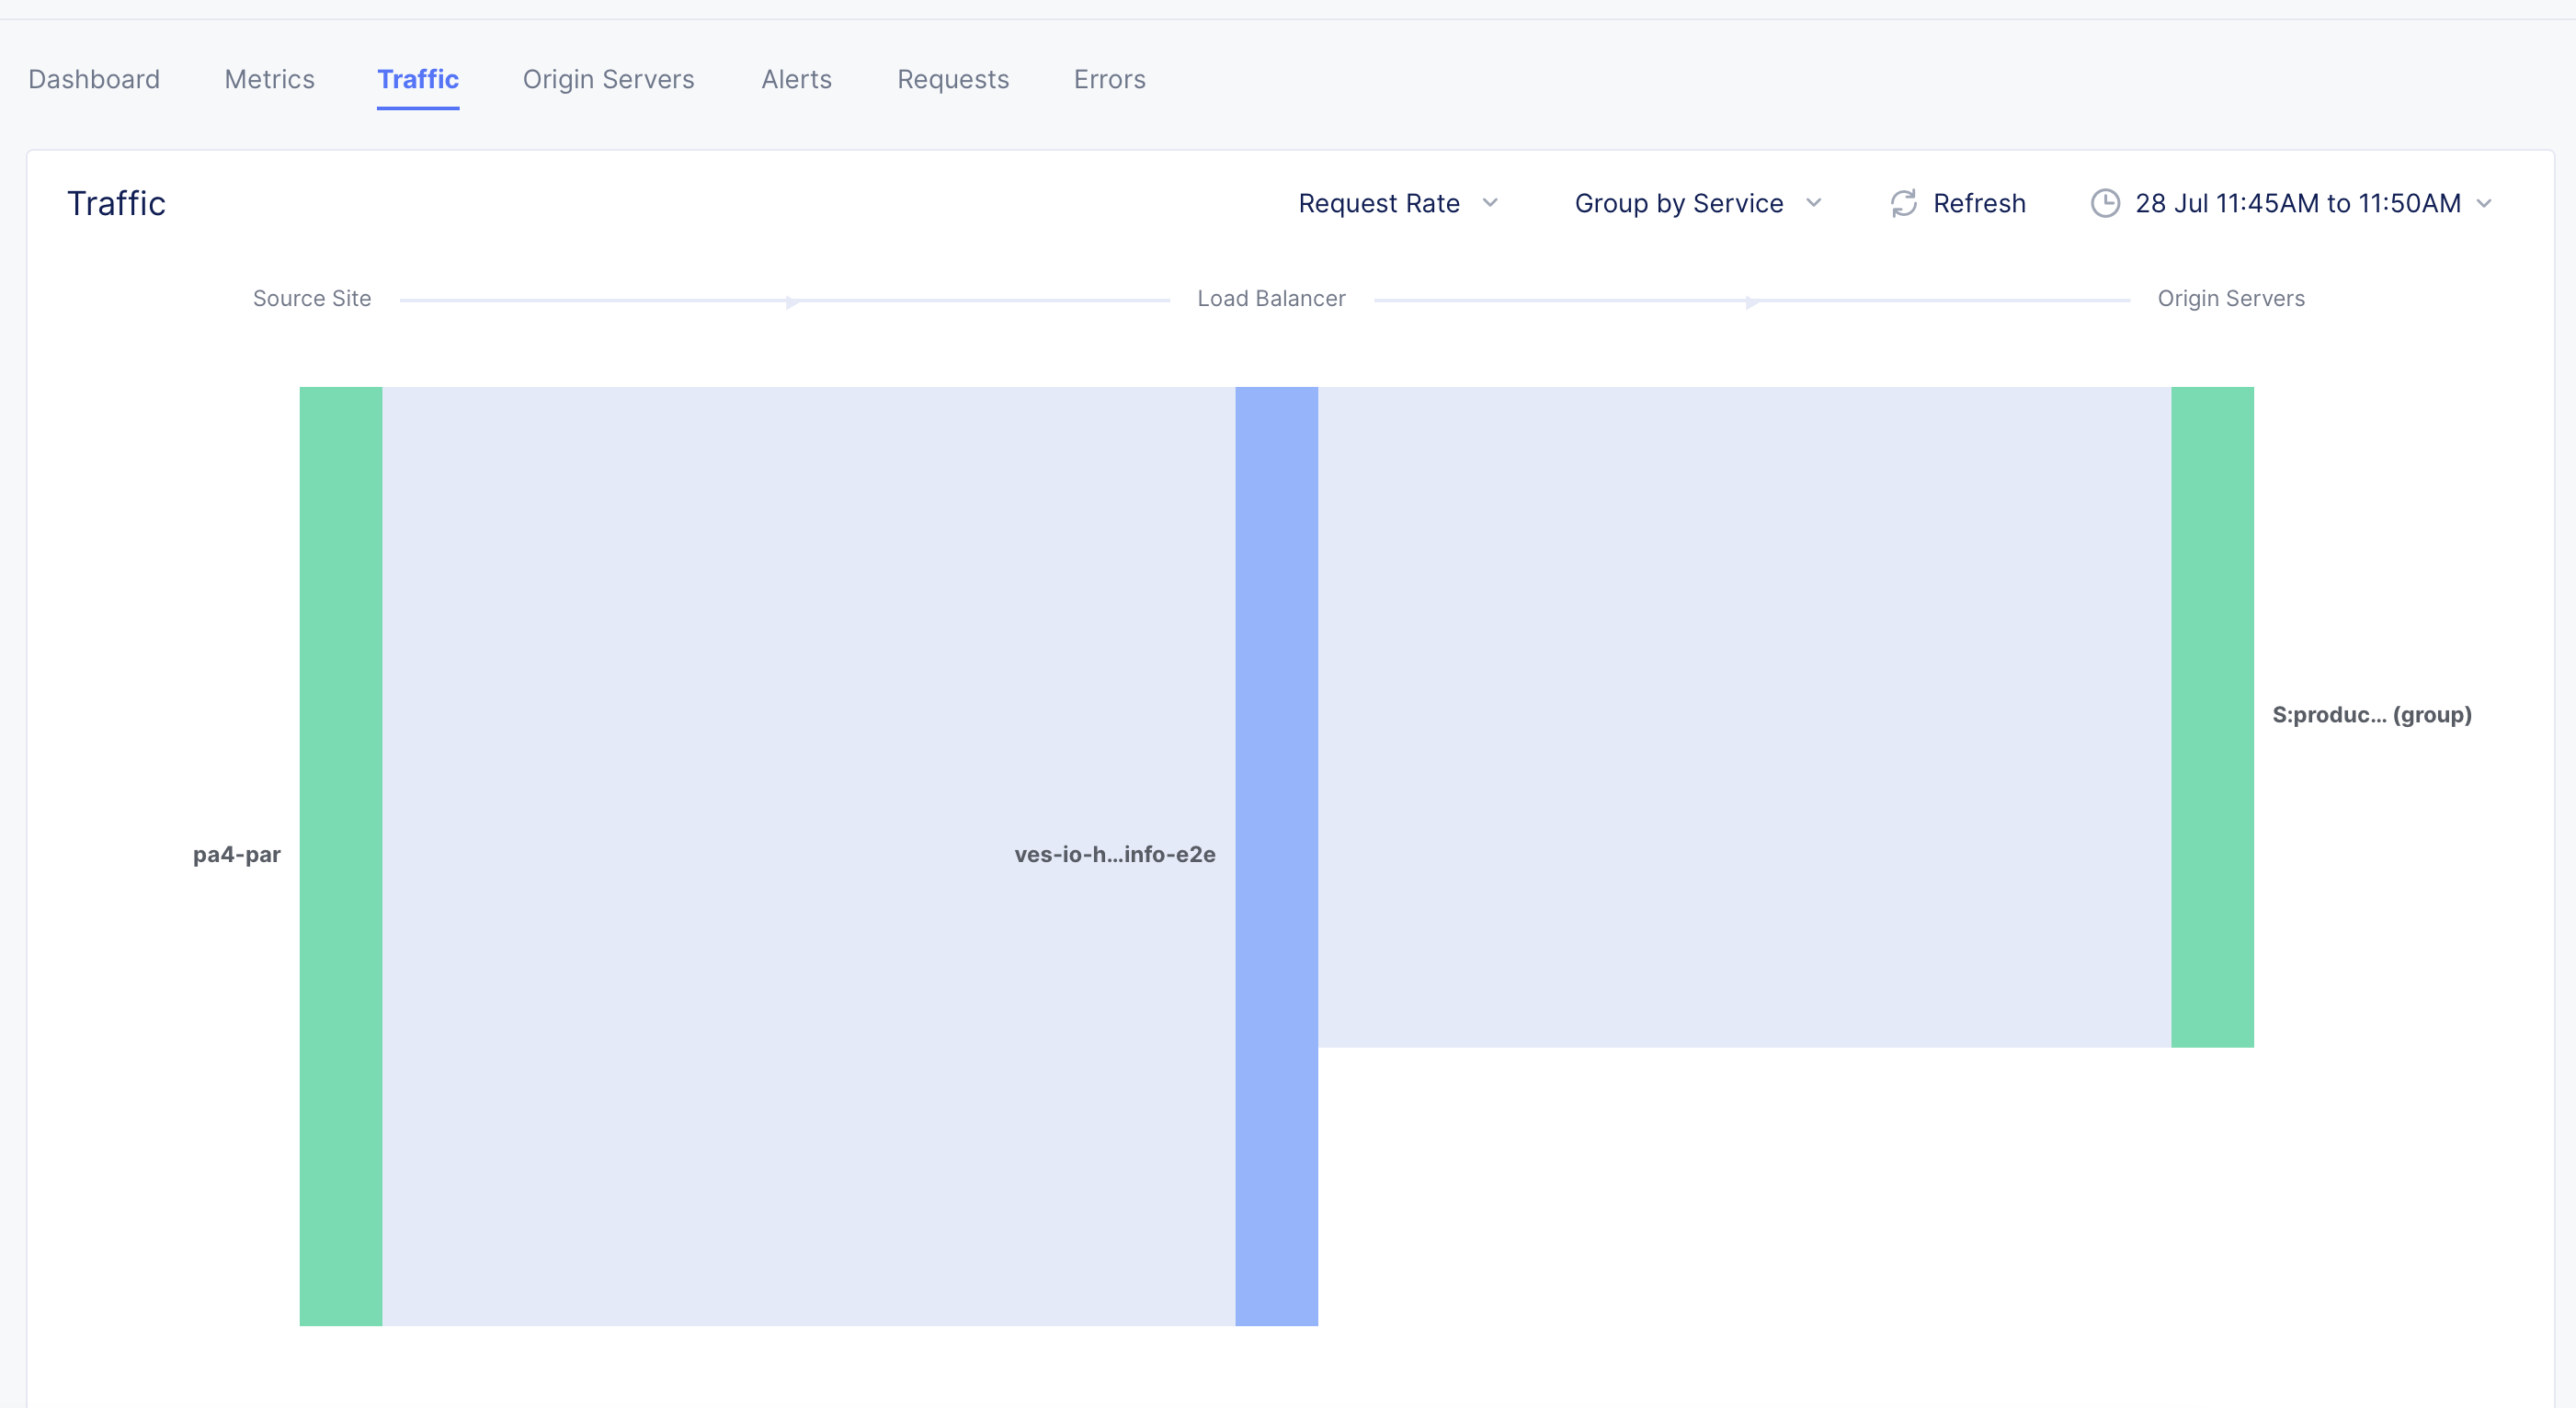View the Errors tab
Image resolution: width=2576 pixels, height=1408 pixels.
tap(1109, 79)
